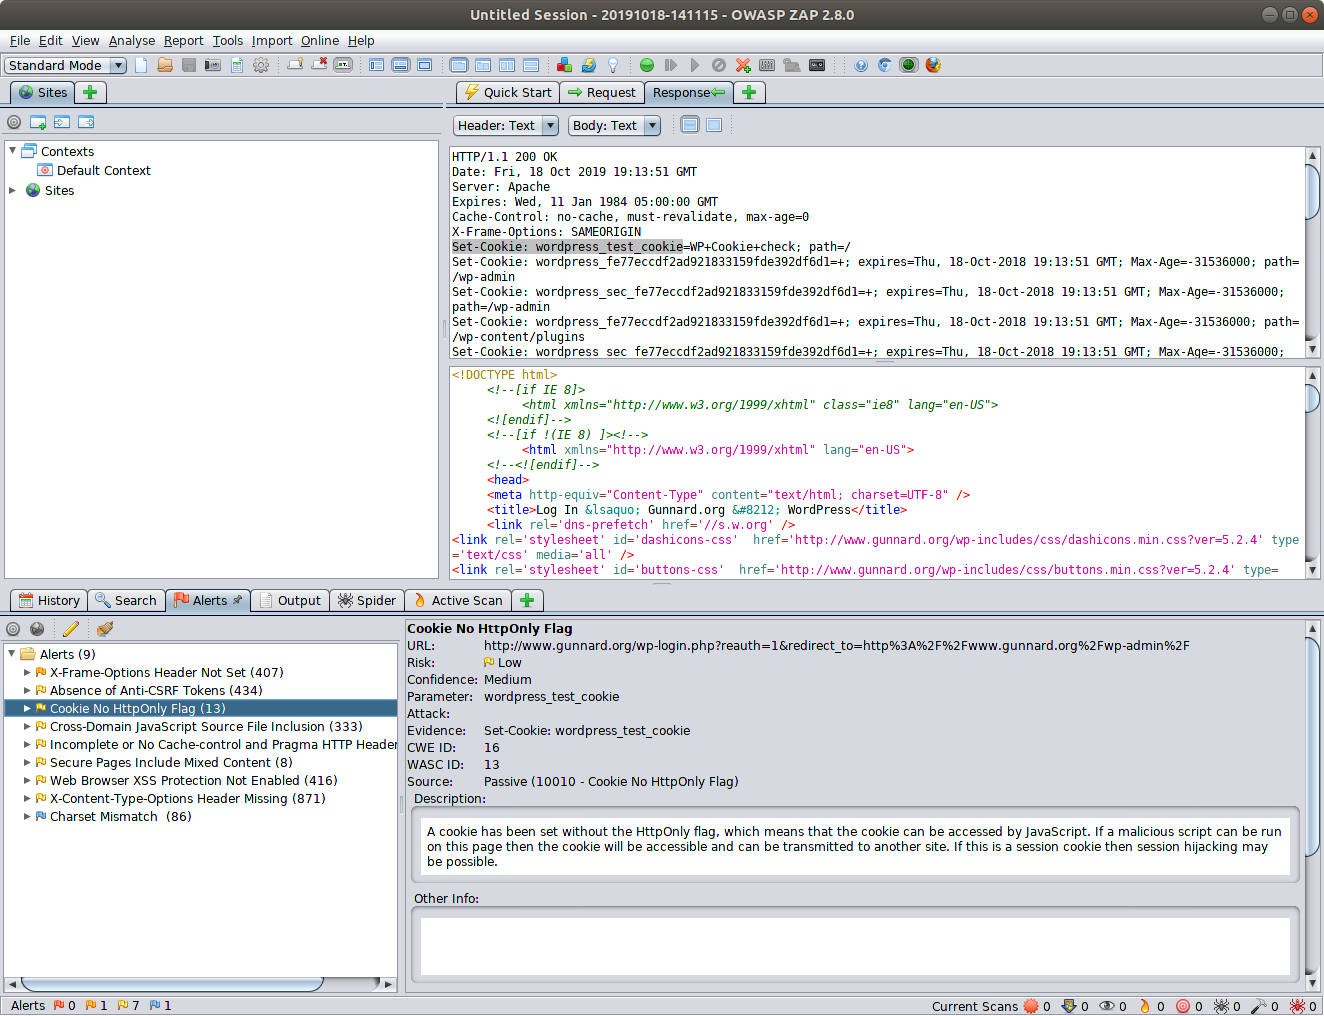The height and width of the screenshot is (1016, 1324).
Task: Click import context icon in Sites panel
Action: pos(62,122)
